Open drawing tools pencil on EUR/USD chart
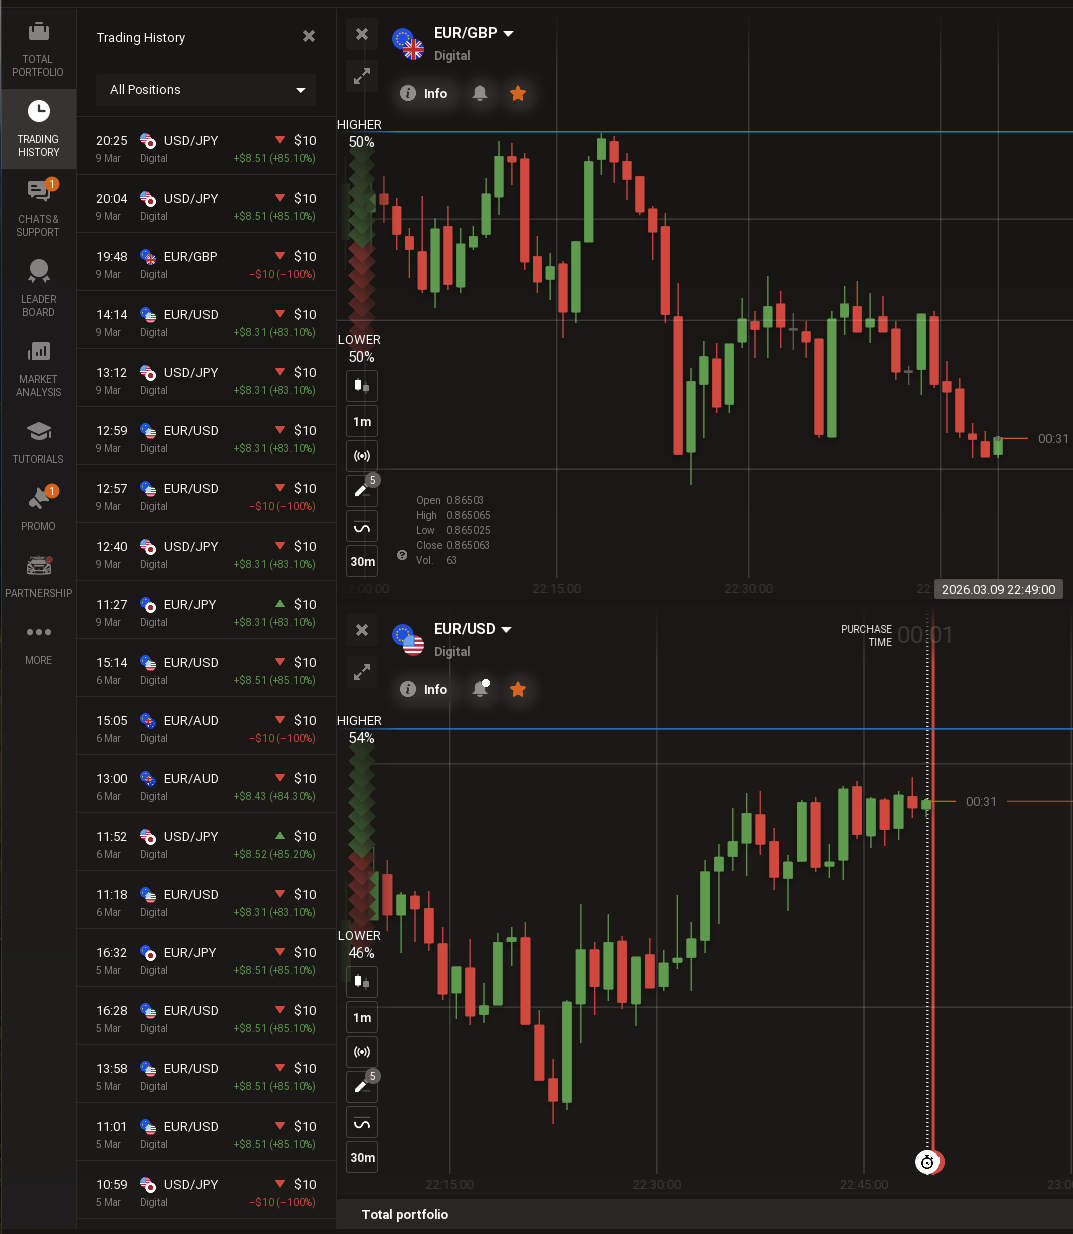1073x1234 pixels. [362, 1086]
